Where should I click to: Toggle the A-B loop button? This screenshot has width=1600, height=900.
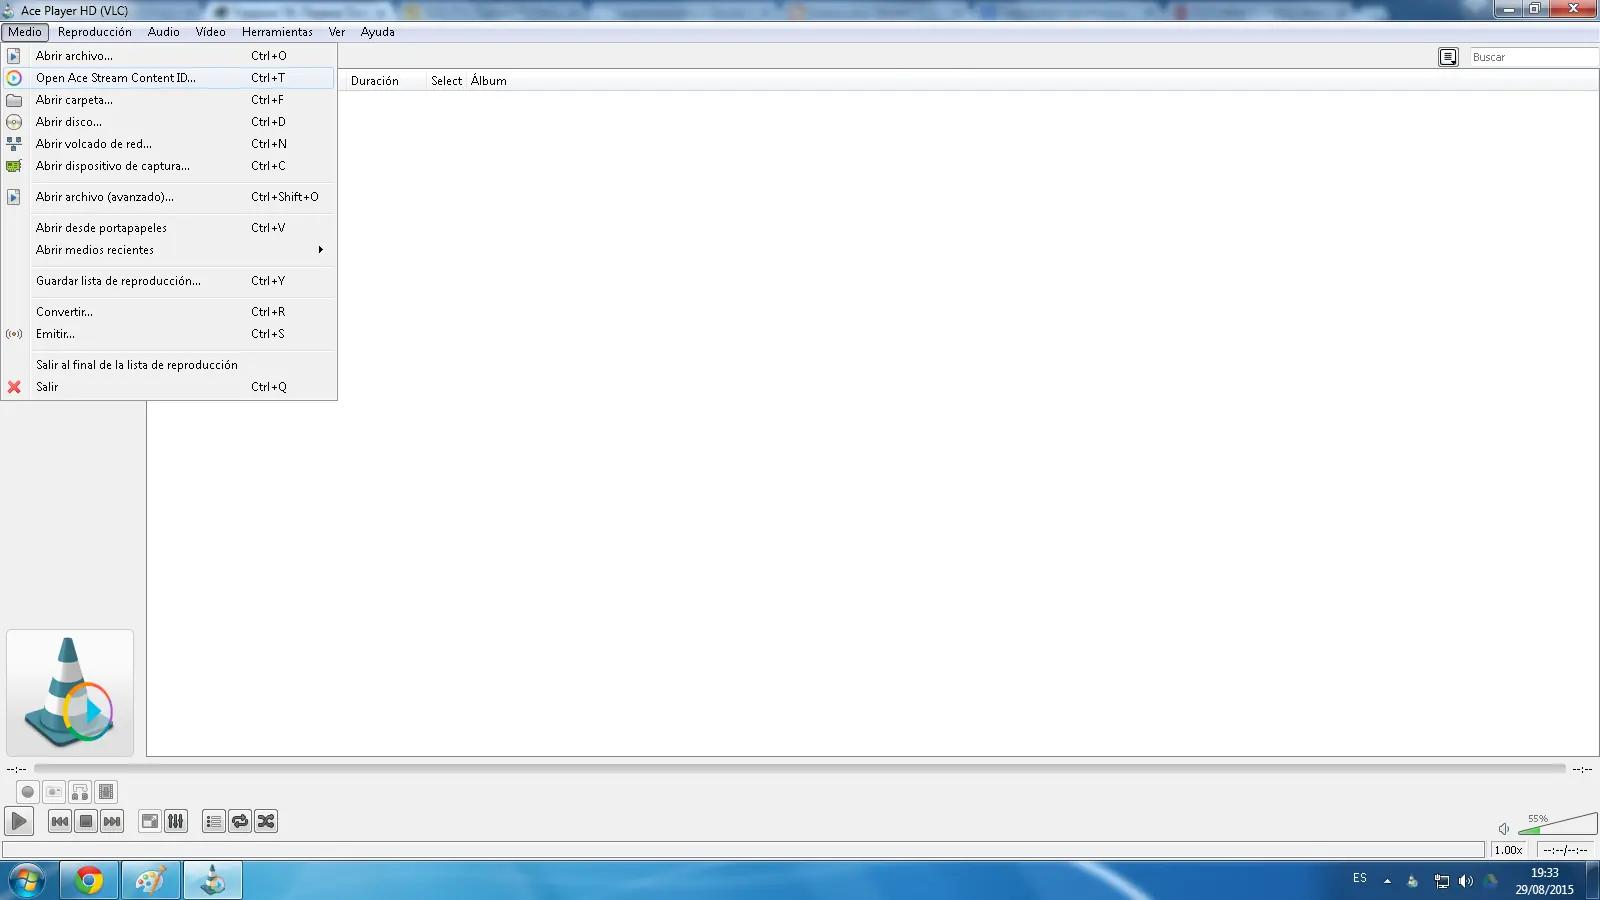tap(80, 792)
